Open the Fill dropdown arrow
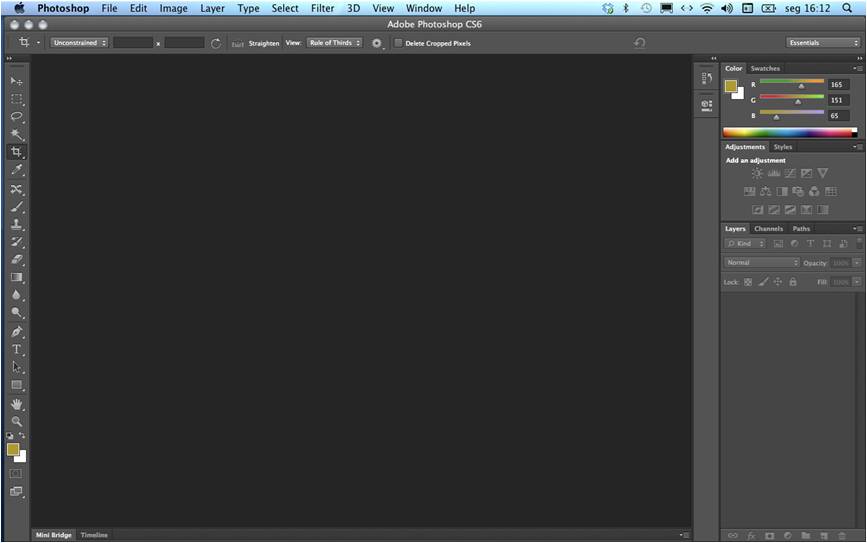 [x=856, y=282]
